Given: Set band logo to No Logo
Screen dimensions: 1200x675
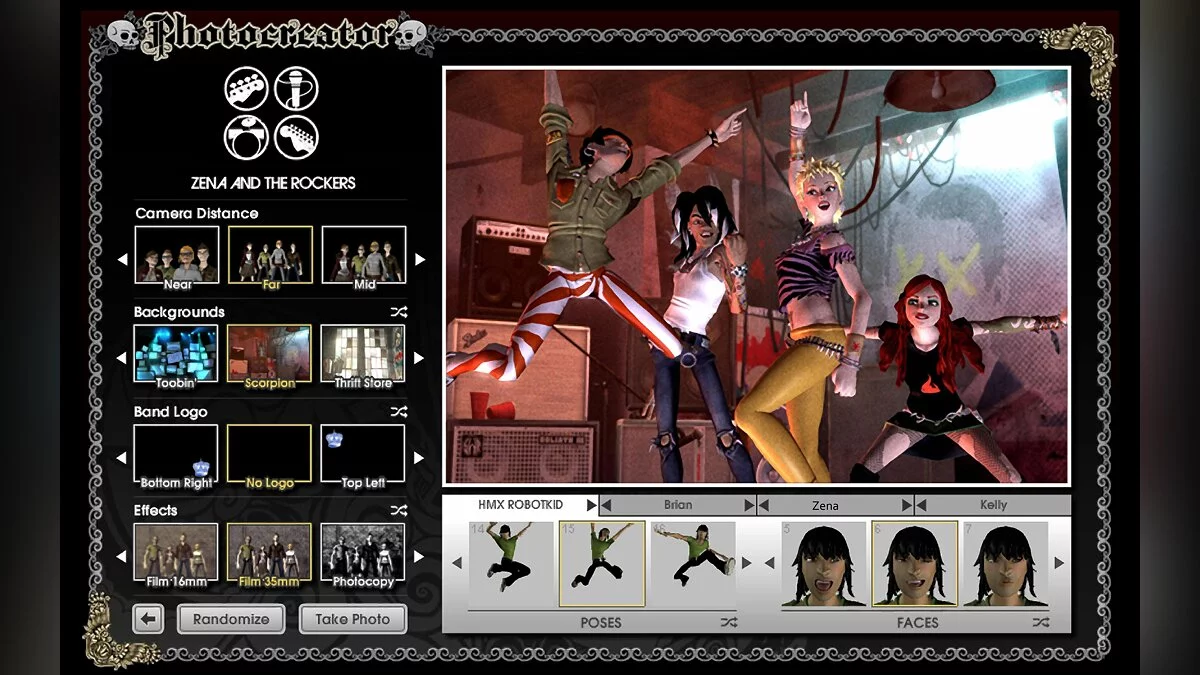Looking at the screenshot, I should 270,454.
